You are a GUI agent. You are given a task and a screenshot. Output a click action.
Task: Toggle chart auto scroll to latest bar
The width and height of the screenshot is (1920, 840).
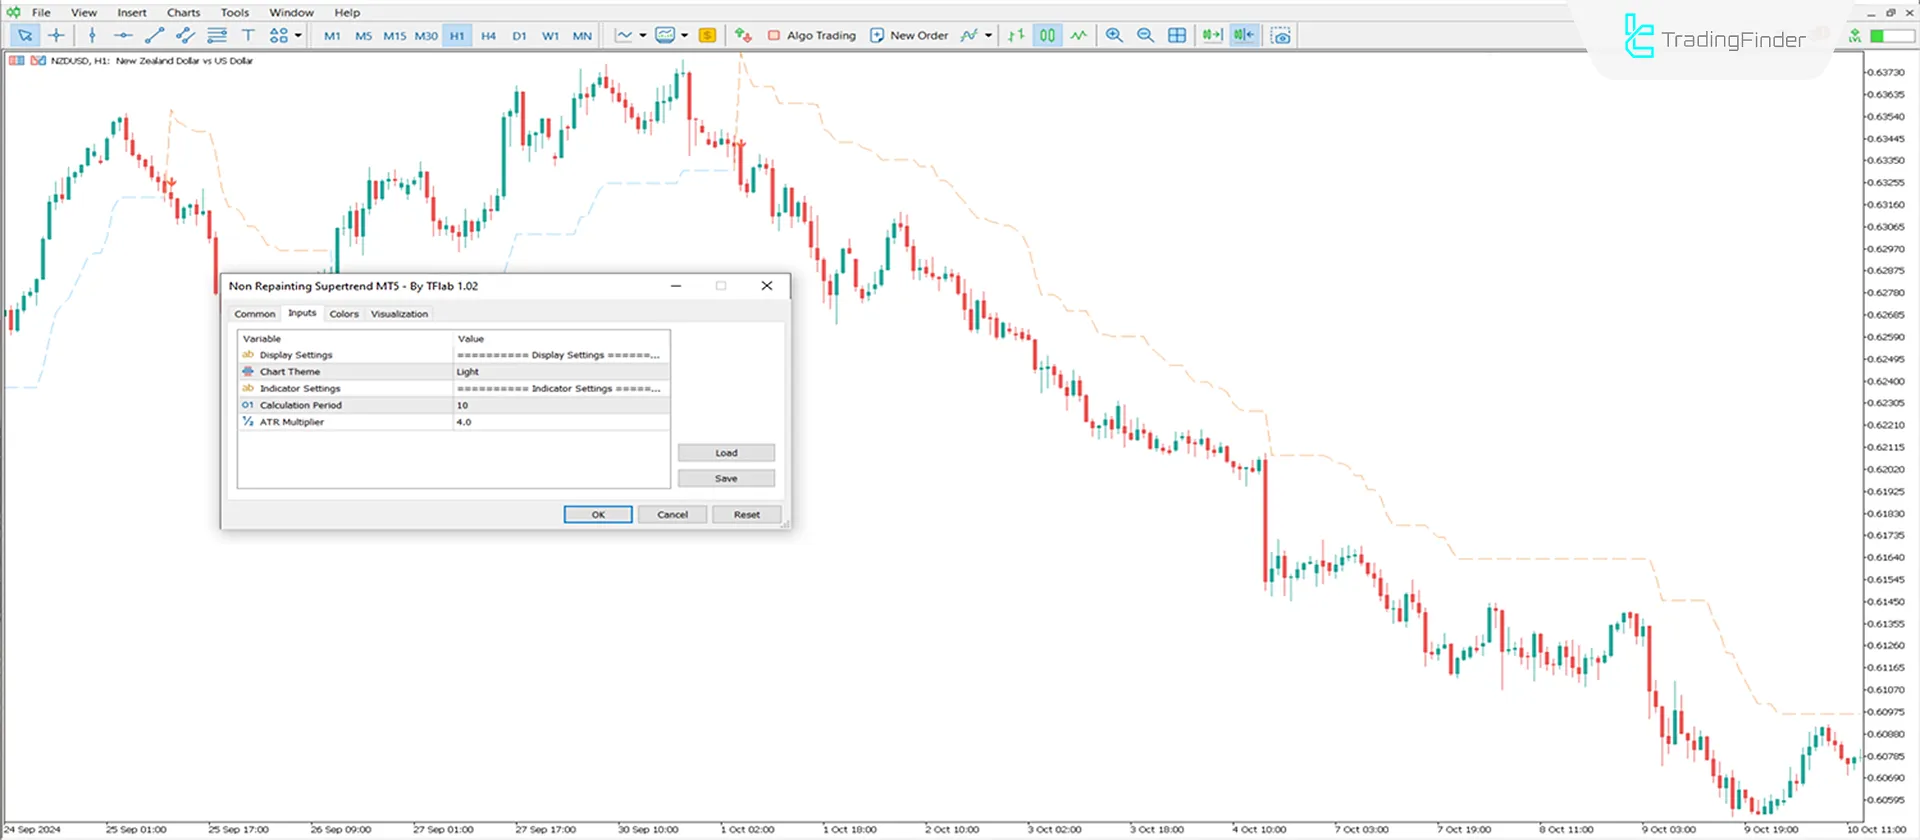click(1212, 35)
